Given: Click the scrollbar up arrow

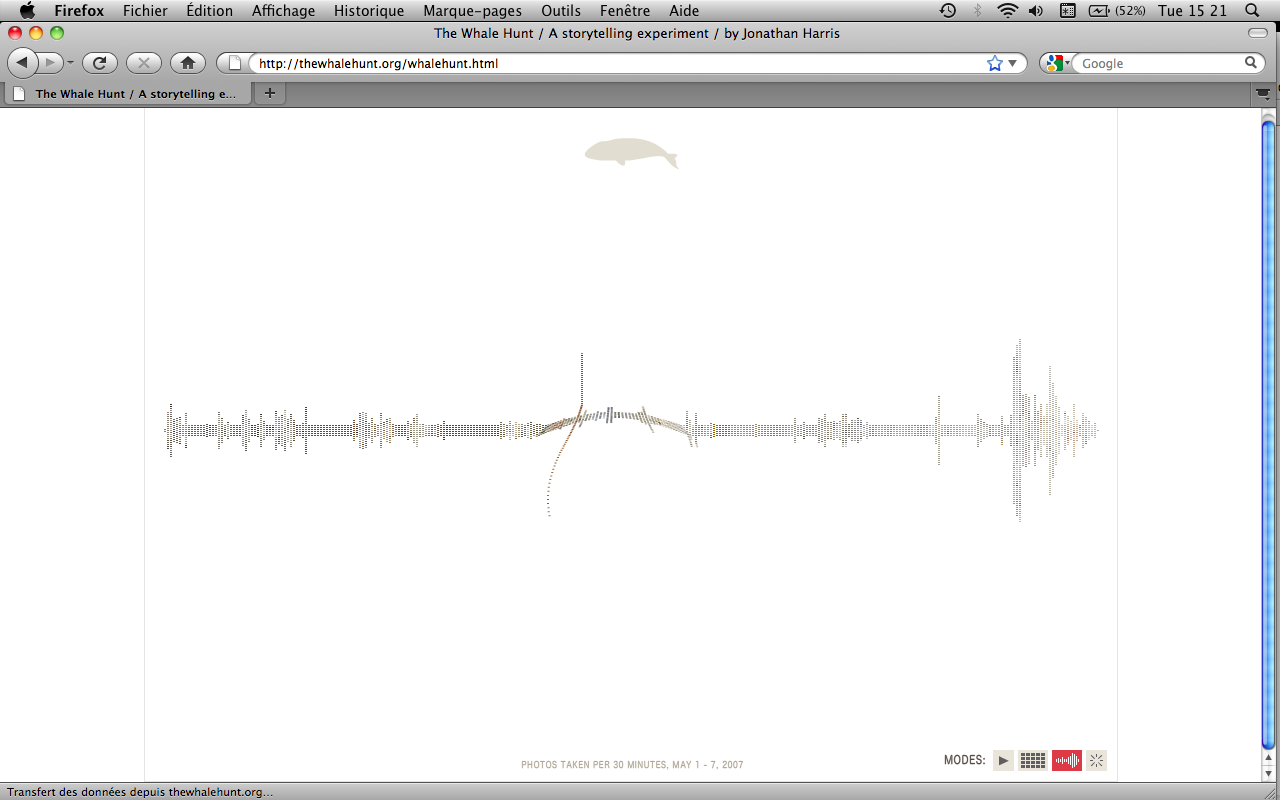Looking at the screenshot, I should [x=1269, y=759].
